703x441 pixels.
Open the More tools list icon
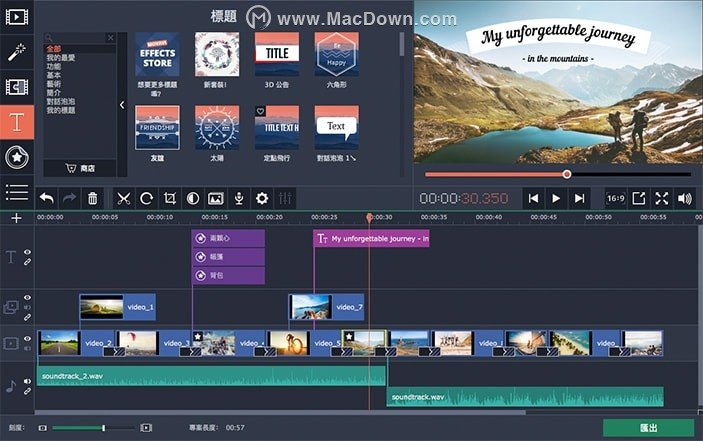17,192
